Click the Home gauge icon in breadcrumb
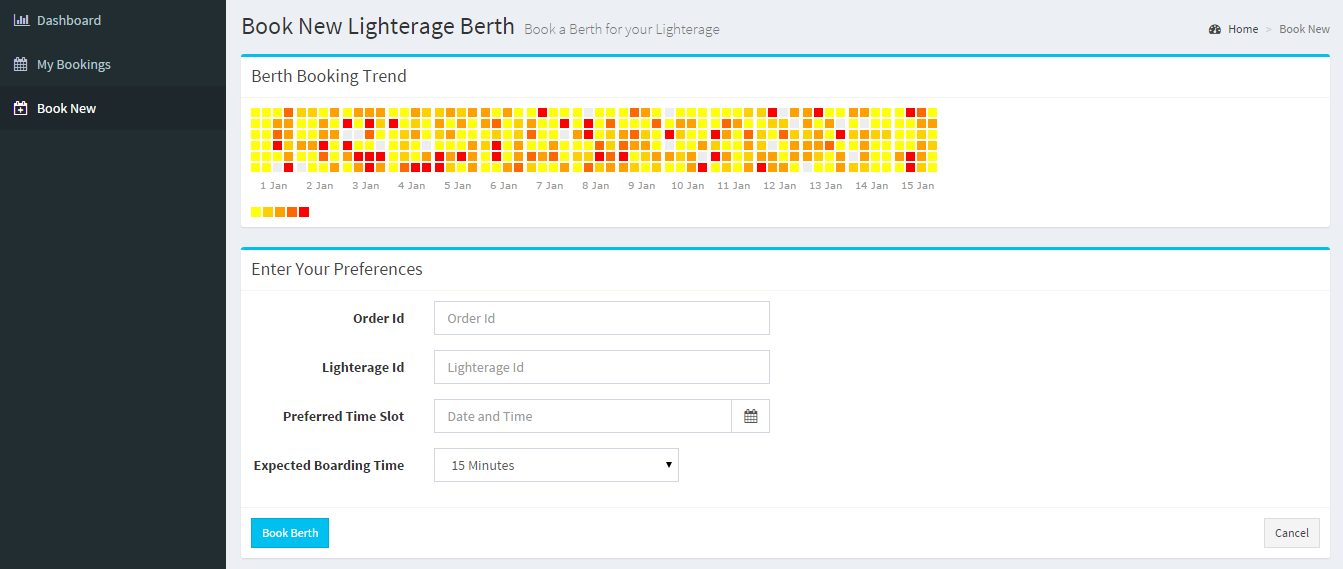The height and width of the screenshot is (569, 1343). (x=1215, y=29)
